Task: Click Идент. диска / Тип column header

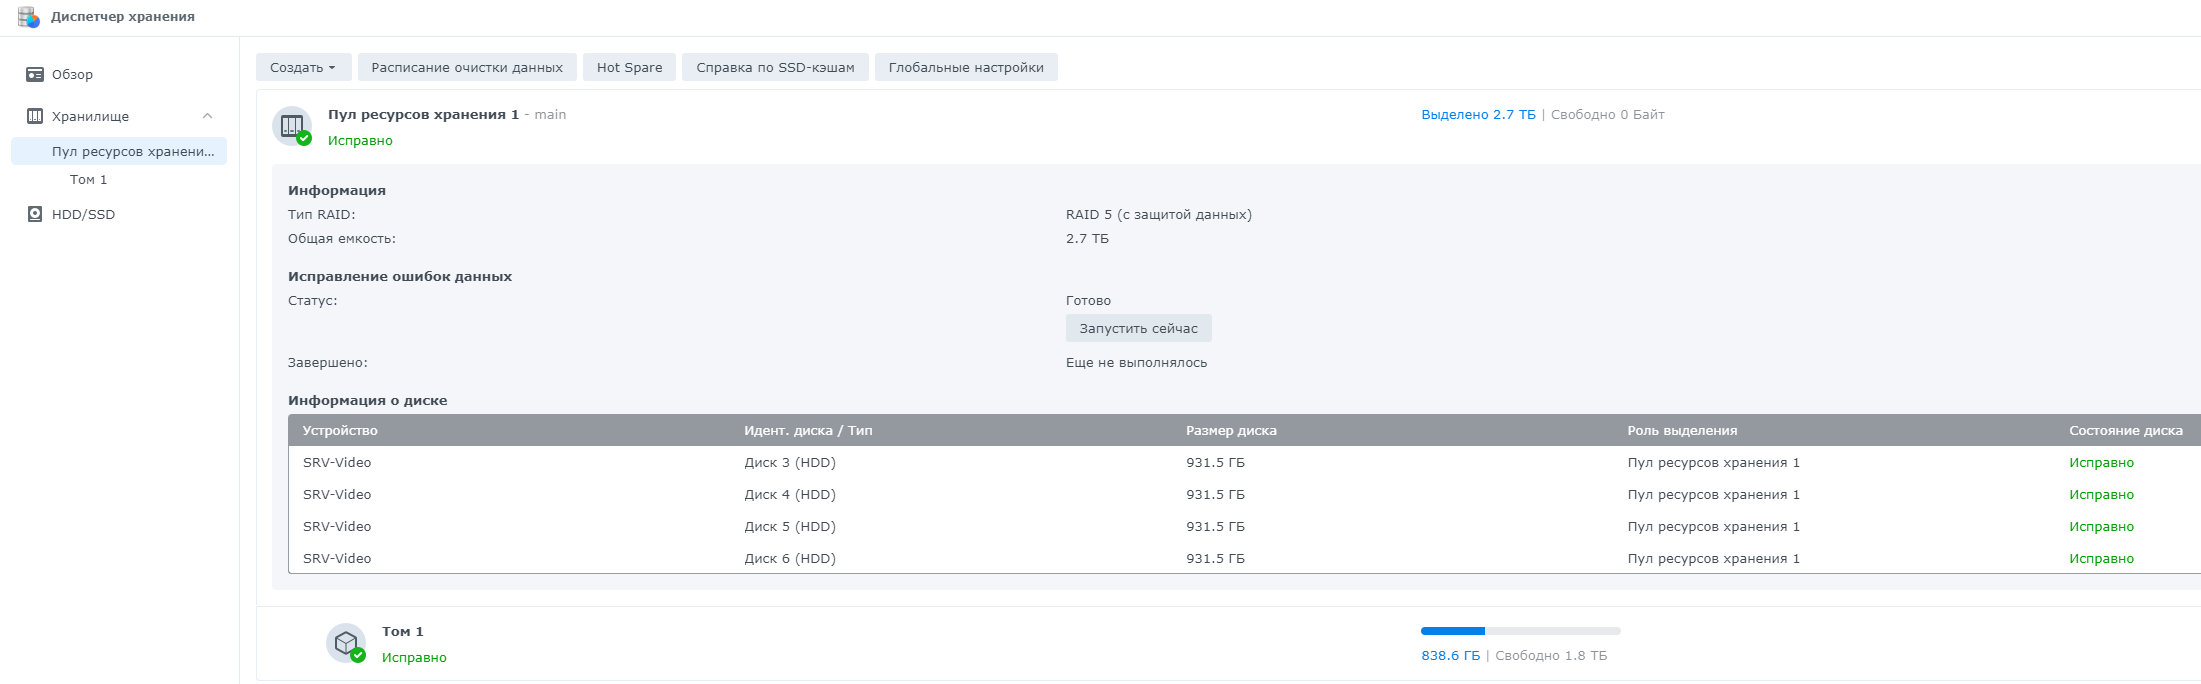Action: [808, 431]
